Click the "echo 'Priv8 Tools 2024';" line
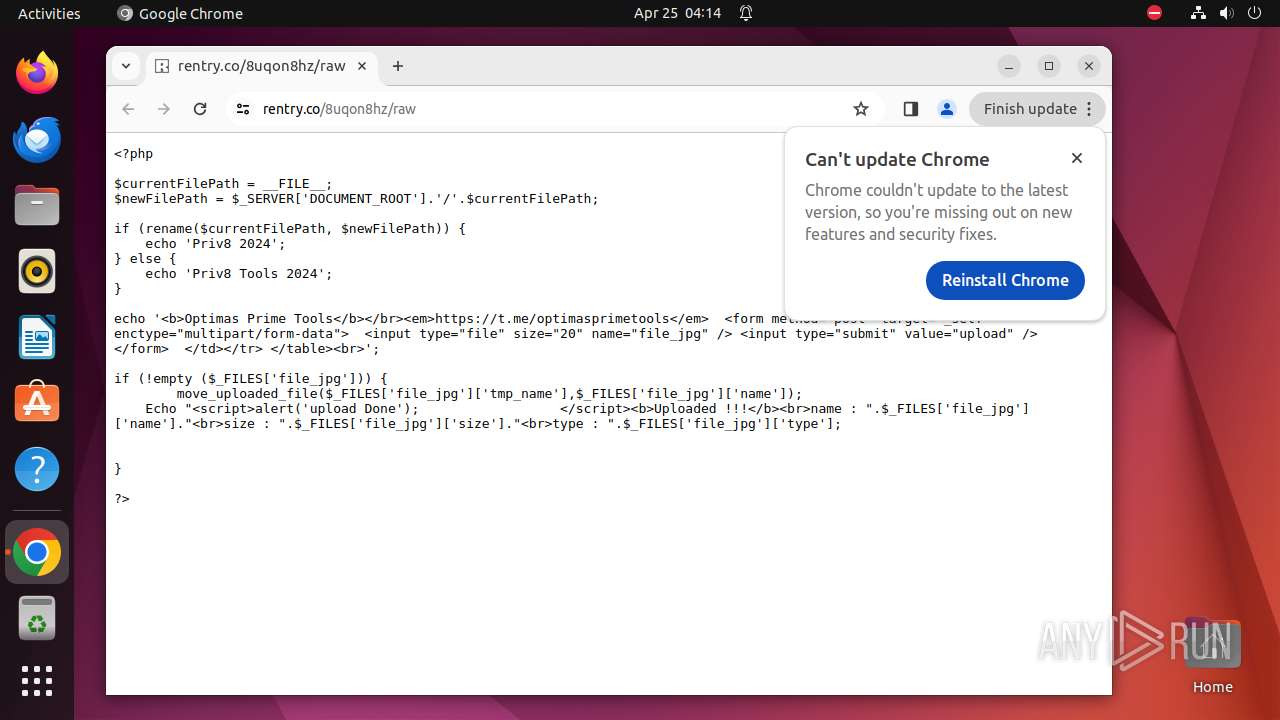This screenshot has height=720, width=1280. (239, 274)
